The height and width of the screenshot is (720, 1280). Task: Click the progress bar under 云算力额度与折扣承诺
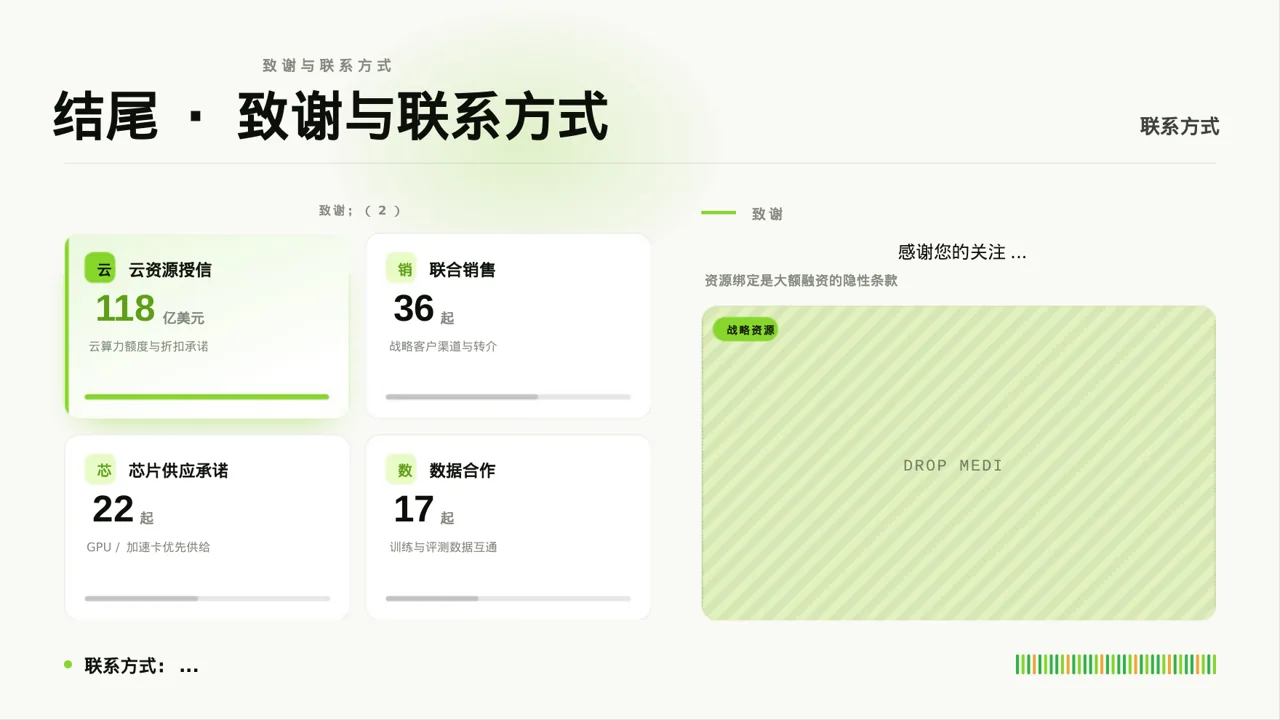tap(207, 397)
